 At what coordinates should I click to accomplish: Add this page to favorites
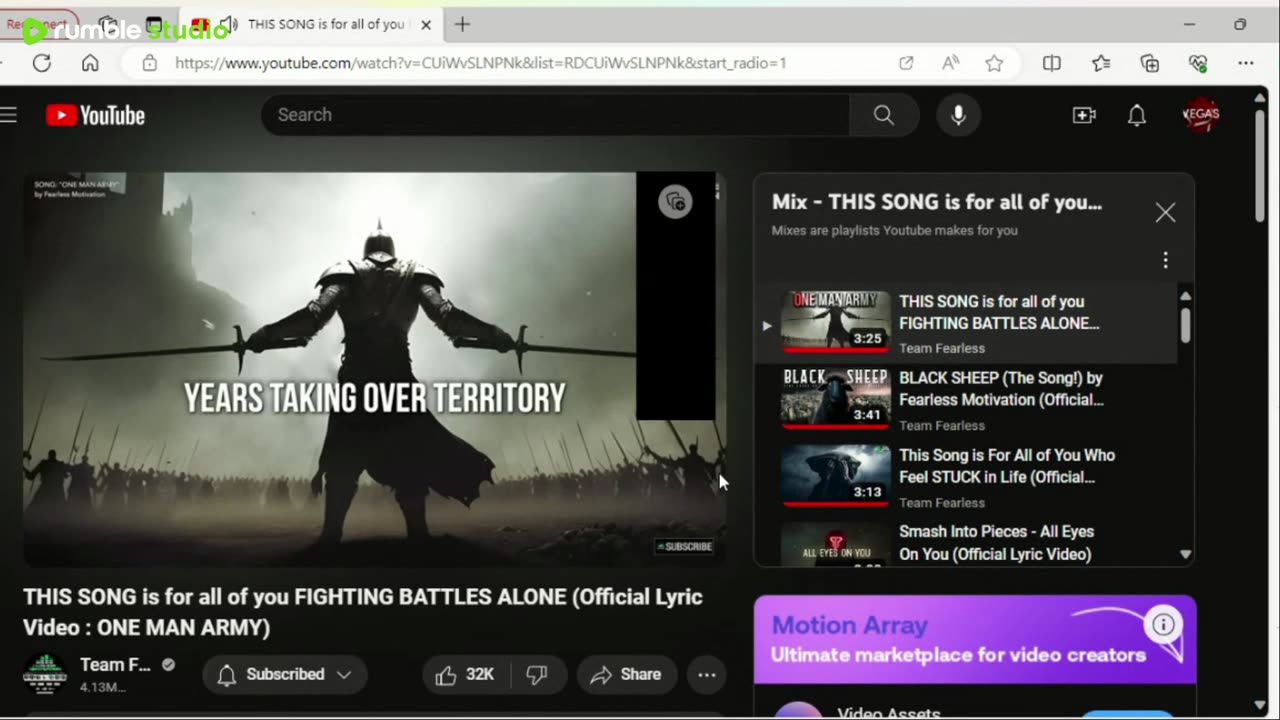pos(994,63)
